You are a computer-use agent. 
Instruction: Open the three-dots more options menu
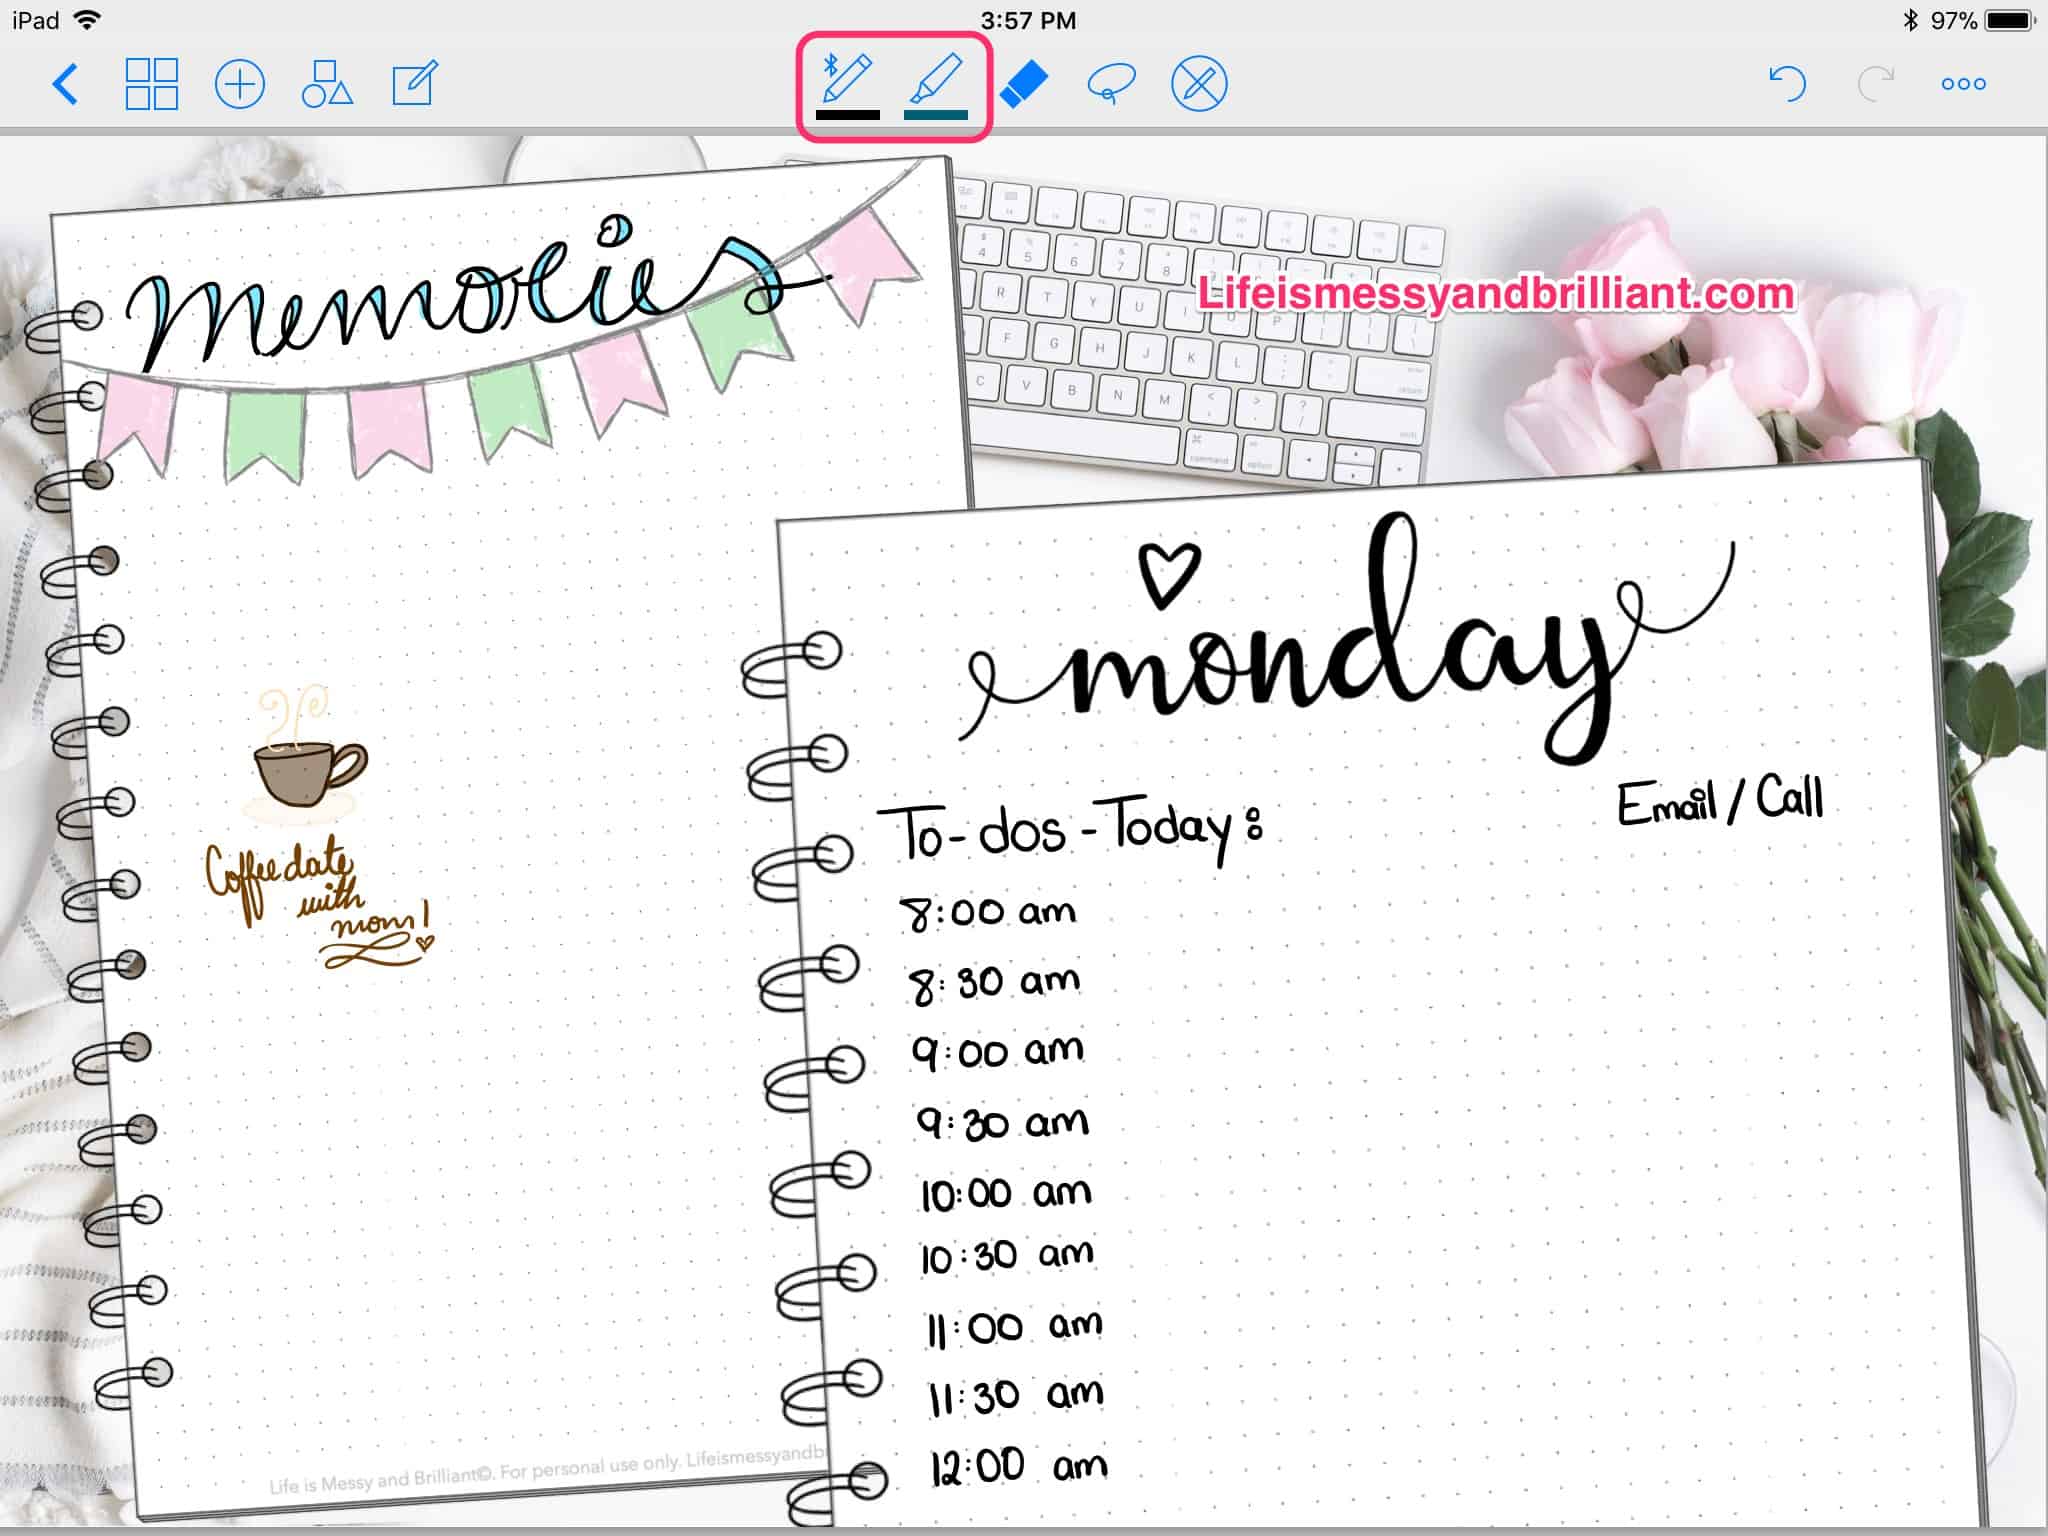coord(1963,84)
